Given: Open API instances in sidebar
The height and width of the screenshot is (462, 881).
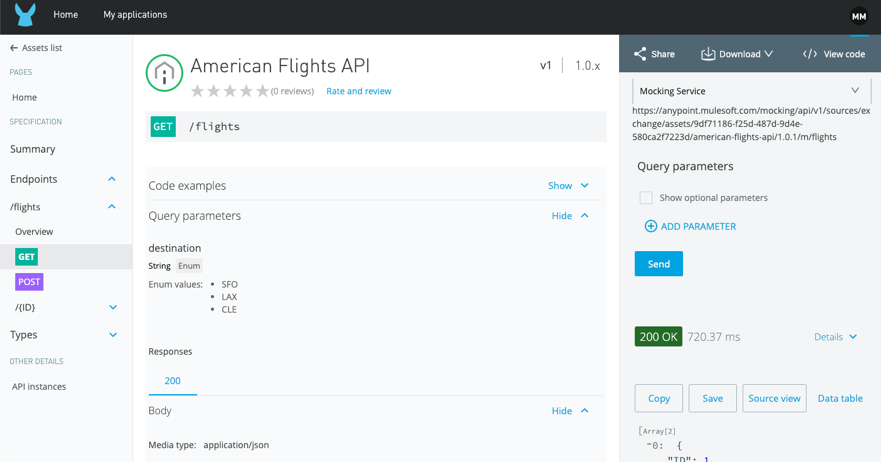Looking at the screenshot, I should tap(39, 387).
